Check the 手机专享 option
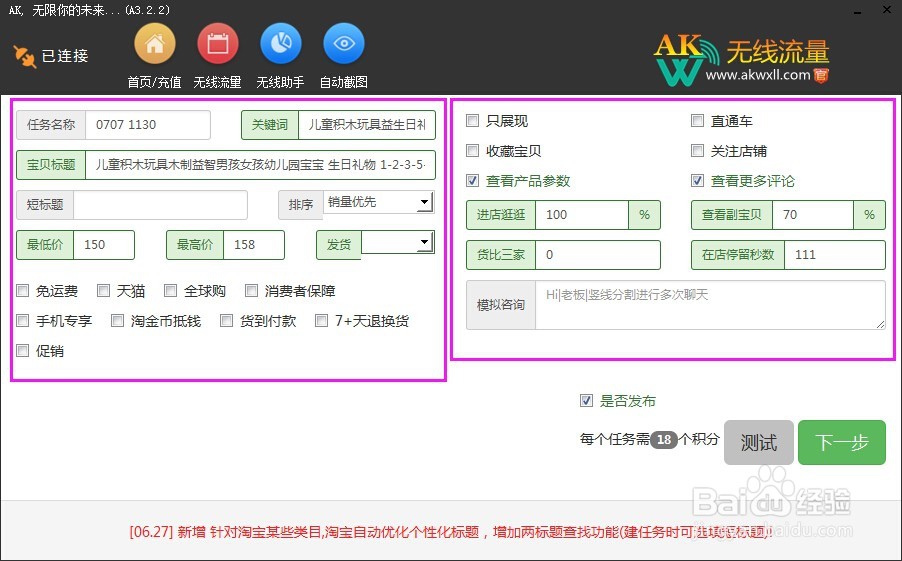 click(x=22, y=320)
